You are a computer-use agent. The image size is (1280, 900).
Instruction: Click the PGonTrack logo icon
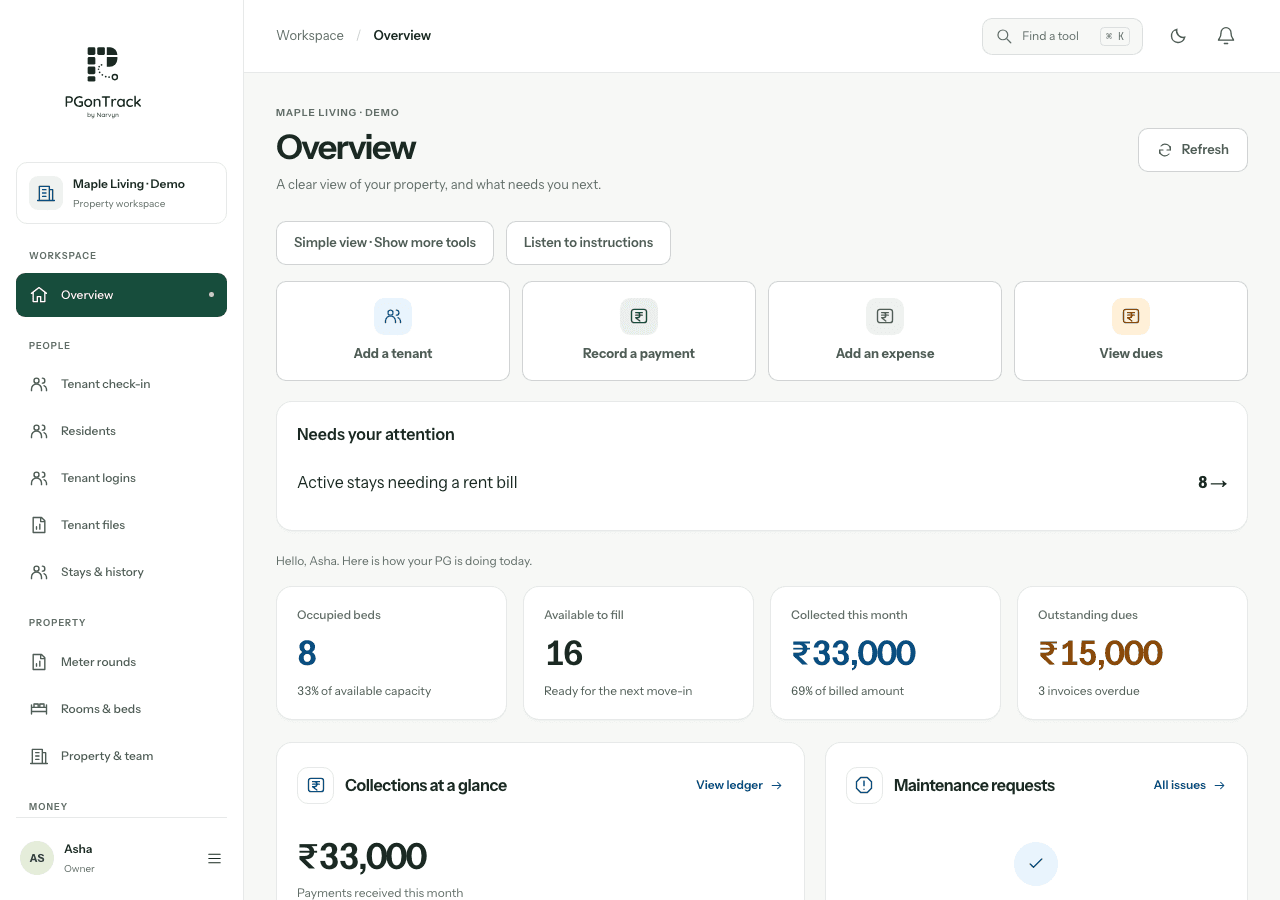click(103, 64)
